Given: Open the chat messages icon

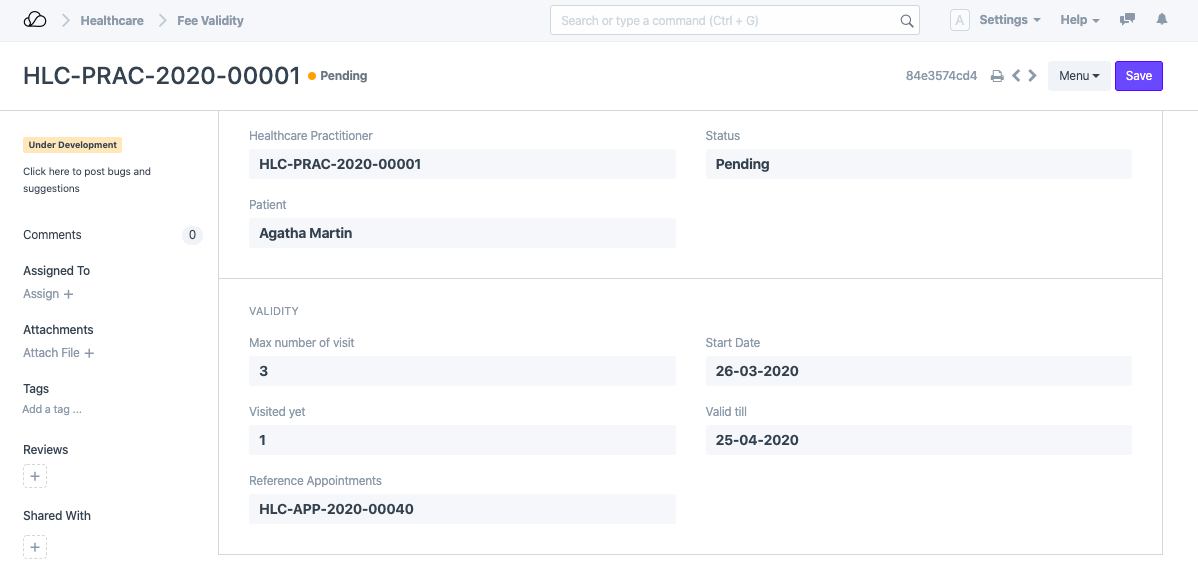Looking at the screenshot, I should 1127,20.
